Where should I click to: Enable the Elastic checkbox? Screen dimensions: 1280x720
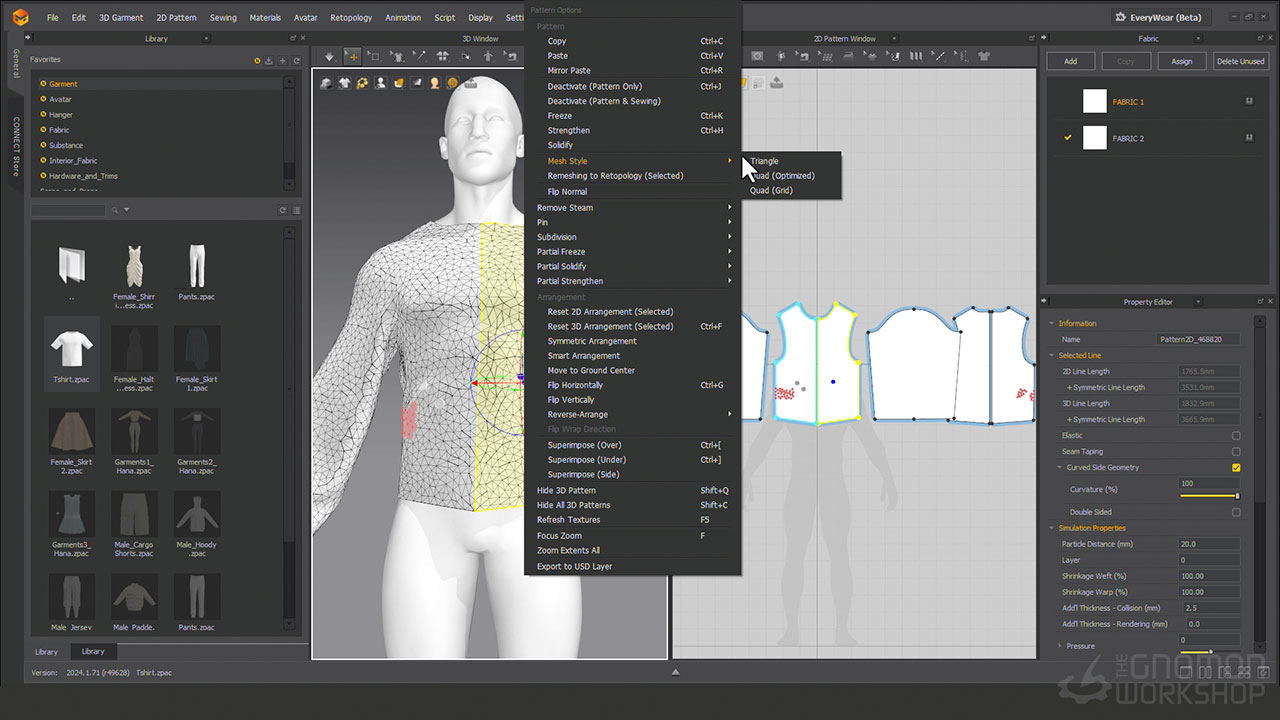click(x=1236, y=436)
